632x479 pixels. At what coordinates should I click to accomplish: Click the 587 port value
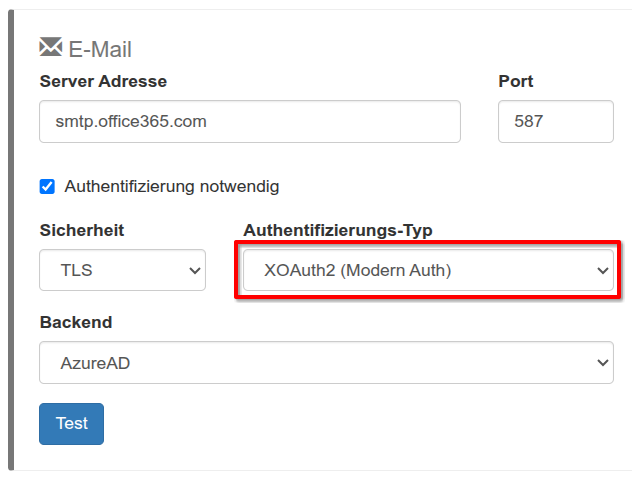[x=528, y=122]
